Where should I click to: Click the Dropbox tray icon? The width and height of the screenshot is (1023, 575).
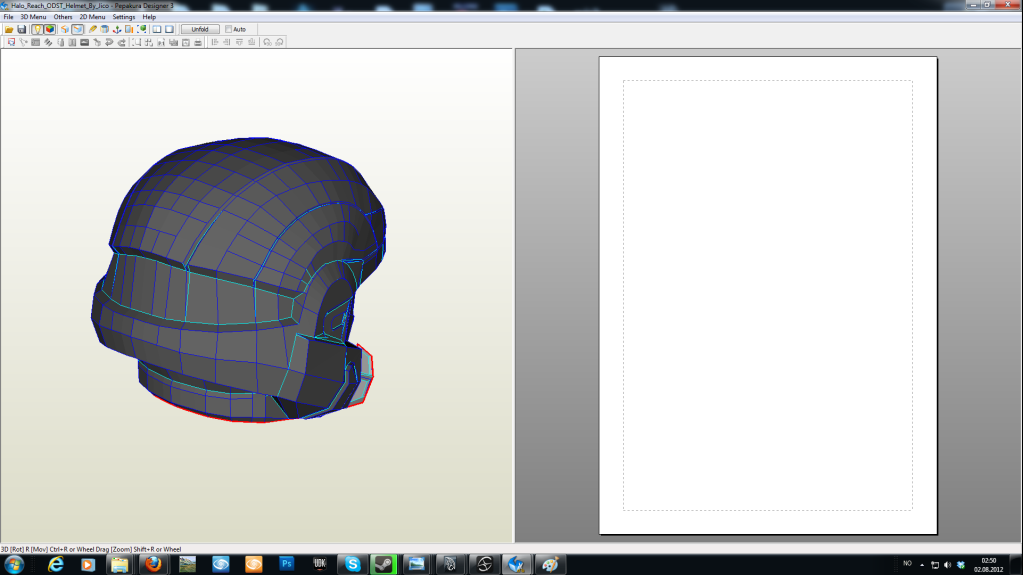pos(960,565)
